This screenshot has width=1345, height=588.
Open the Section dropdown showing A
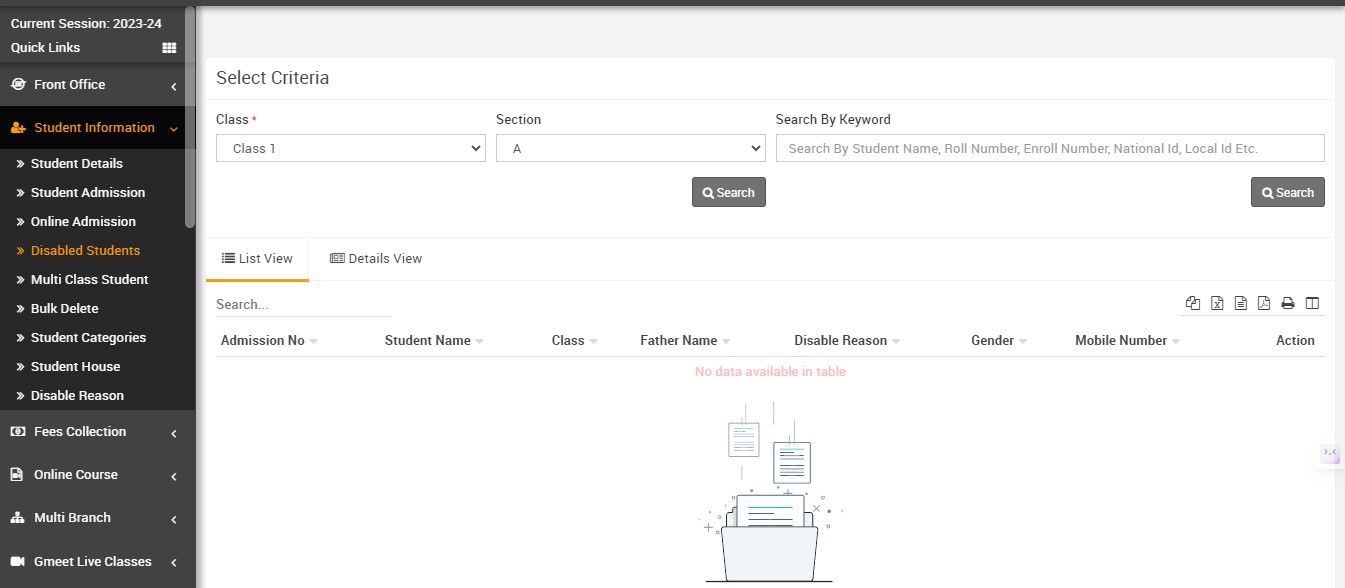point(630,148)
